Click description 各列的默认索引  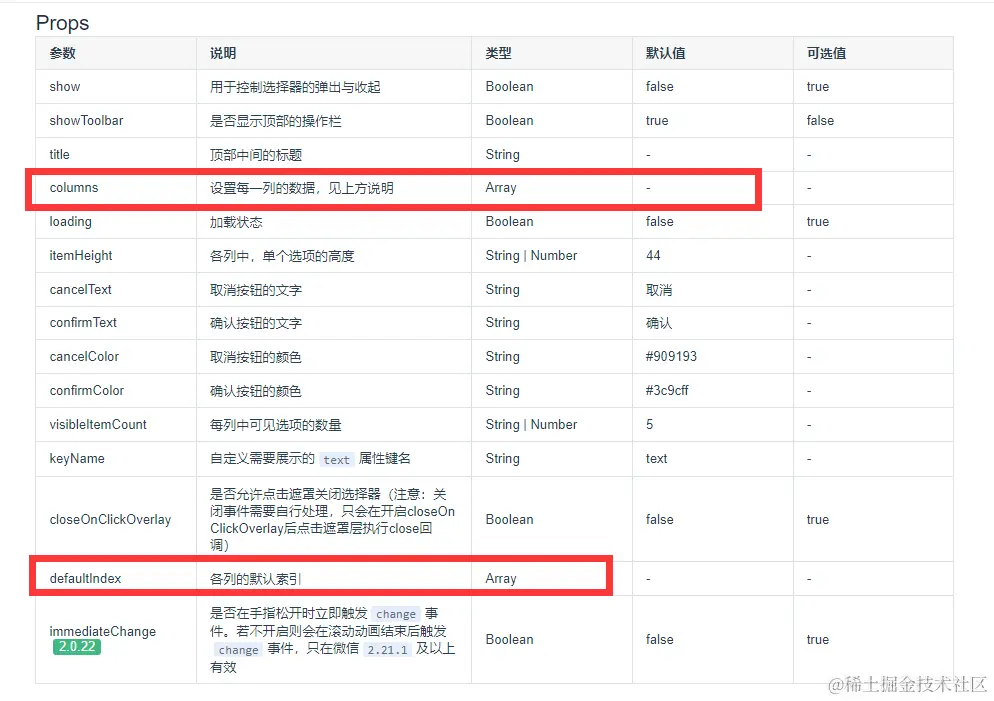click(x=255, y=579)
